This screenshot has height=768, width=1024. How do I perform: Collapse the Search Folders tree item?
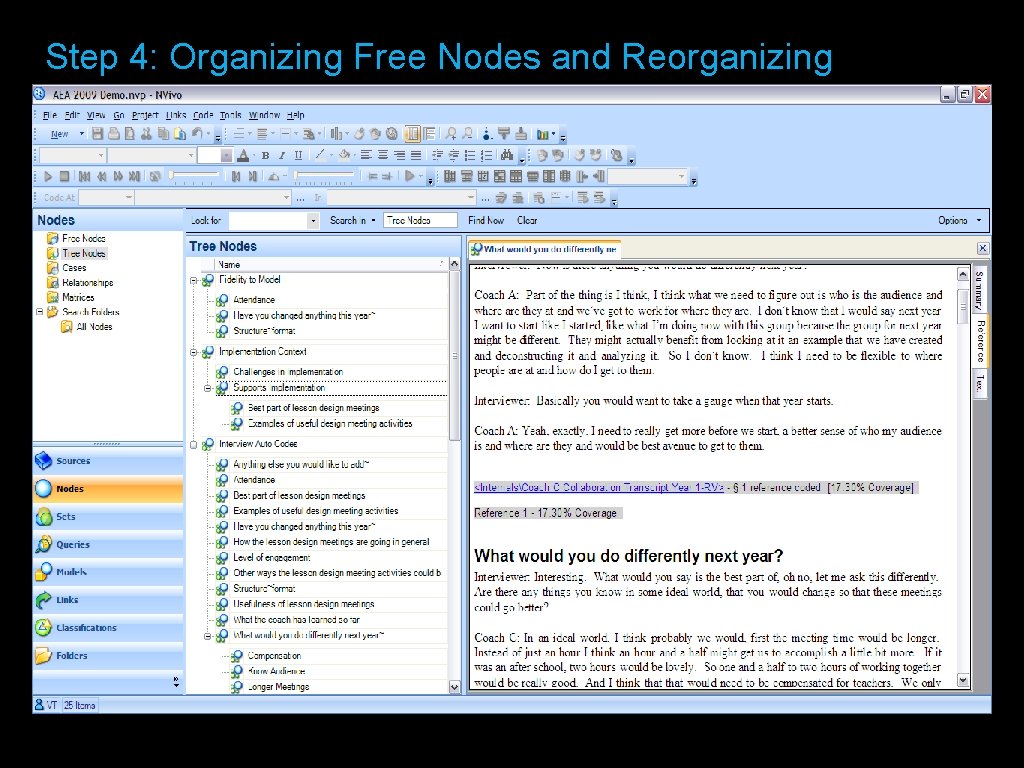(x=40, y=312)
